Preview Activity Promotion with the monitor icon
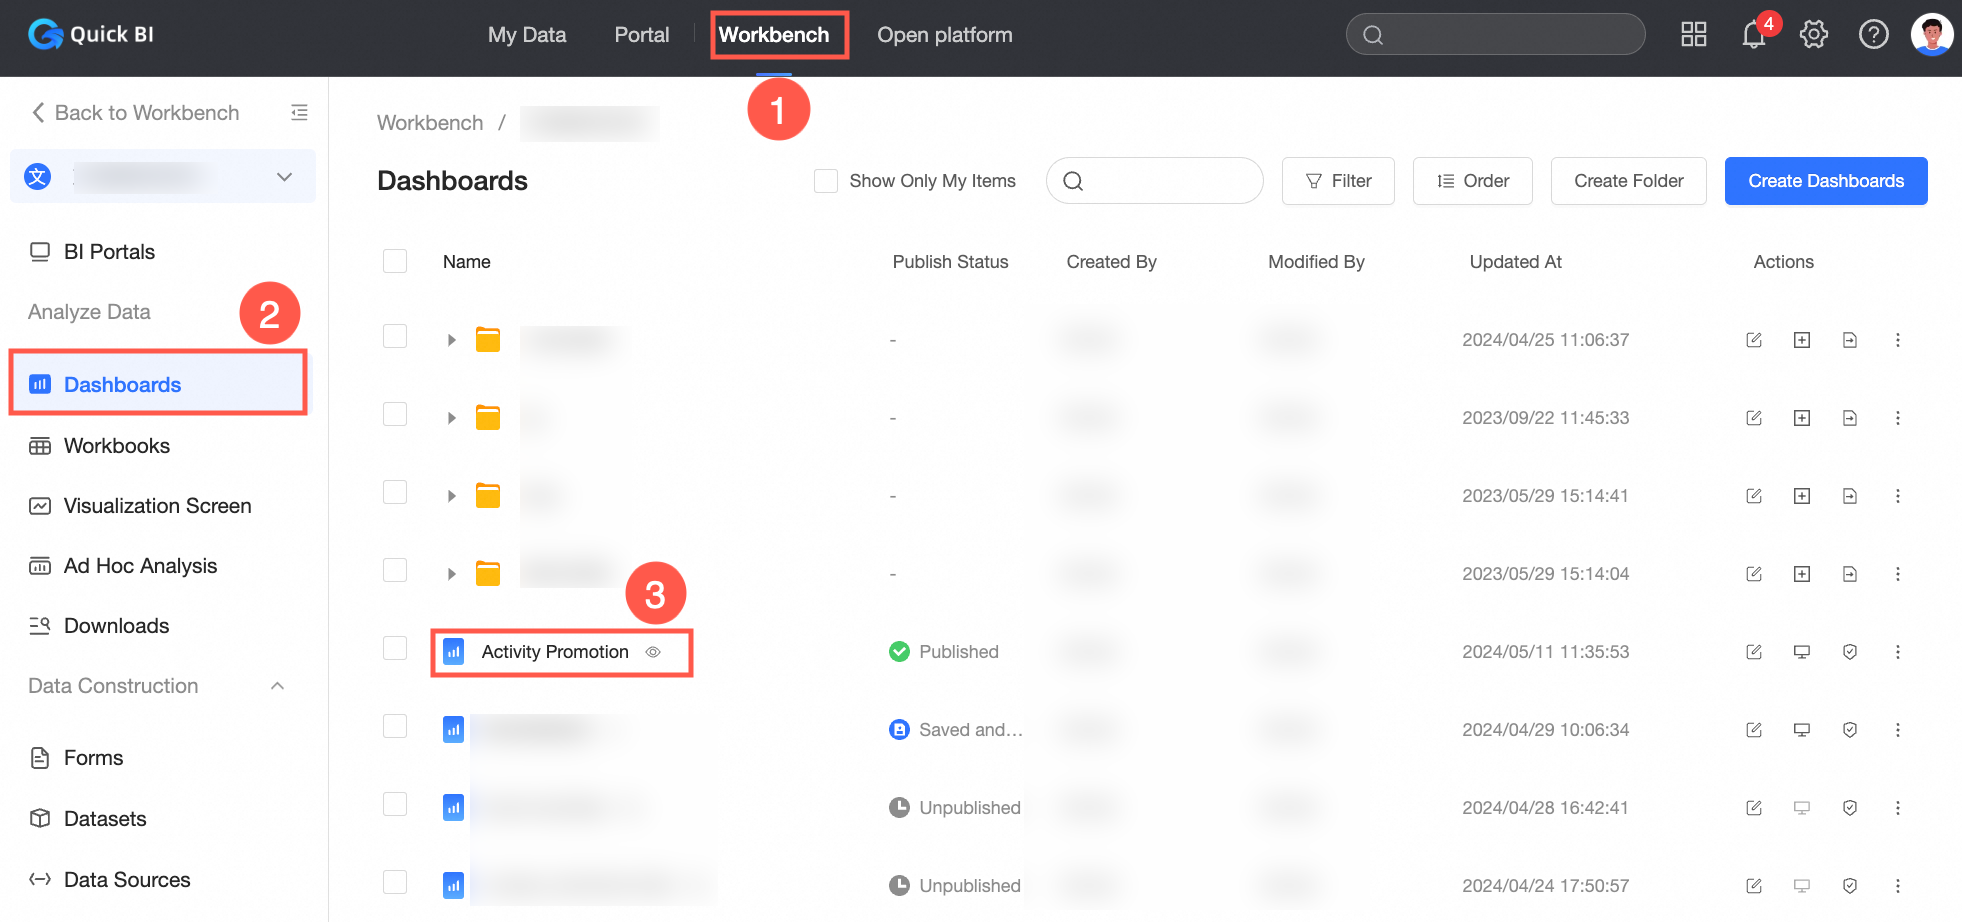This screenshot has width=1962, height=922. click(1802, 652)
